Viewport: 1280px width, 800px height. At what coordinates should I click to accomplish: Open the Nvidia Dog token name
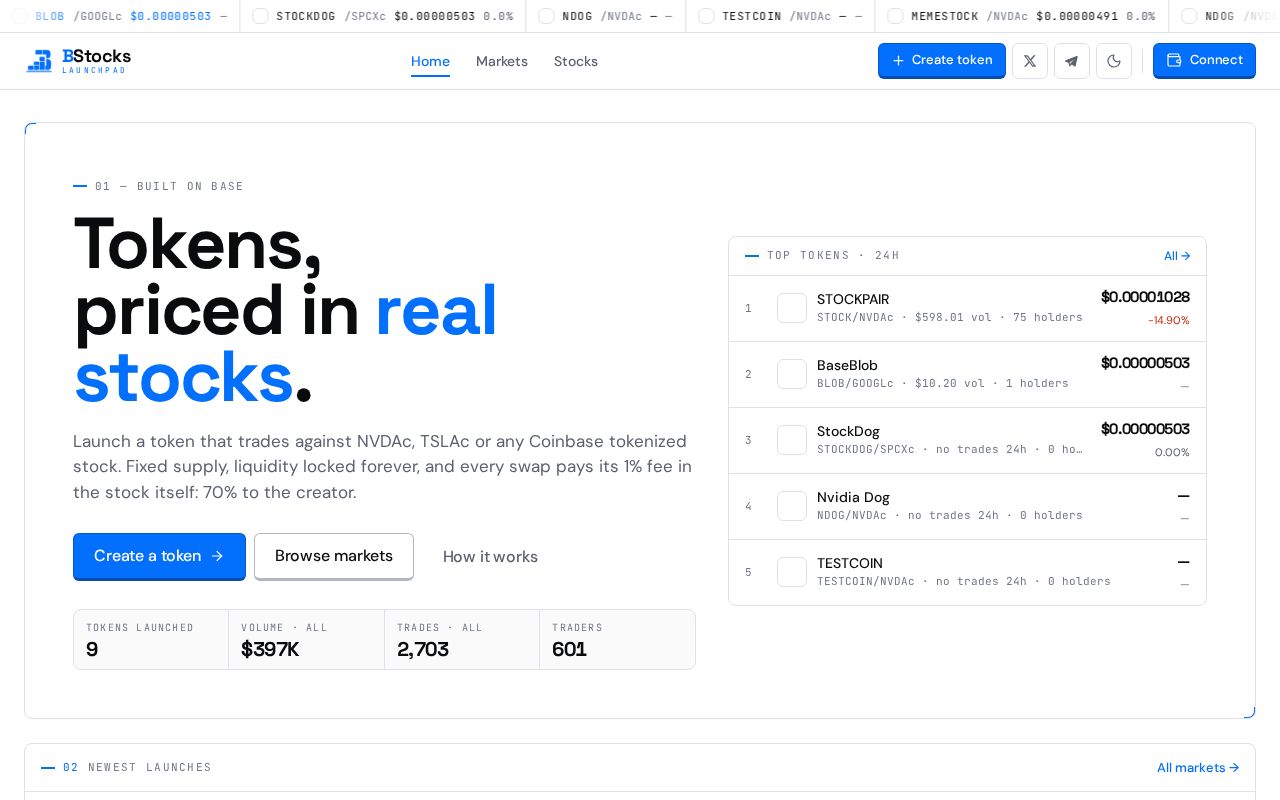point(853,497)
